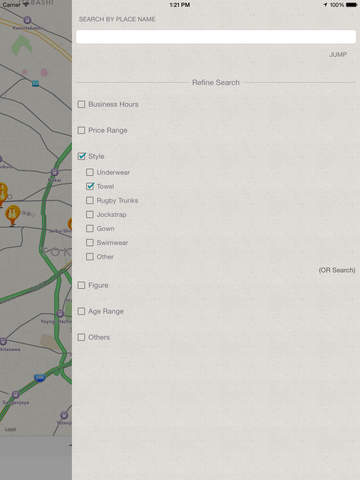The height and width of the screenshot is (480, 360).
Task: Expand the Others filter section
Action: [x=81, y=337]
